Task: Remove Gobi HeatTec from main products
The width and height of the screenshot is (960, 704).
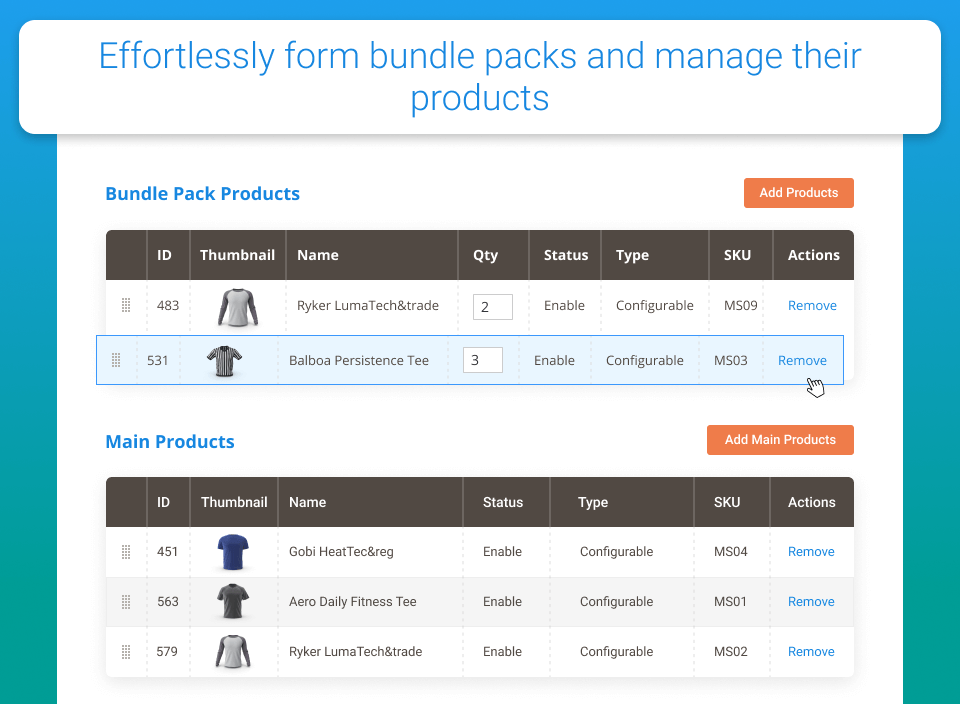Action: pos(811,552)
